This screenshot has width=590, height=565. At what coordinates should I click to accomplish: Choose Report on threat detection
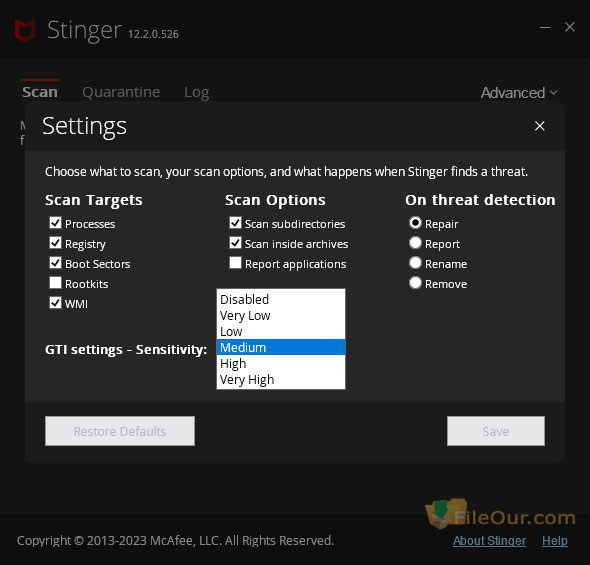click(x=415, y=243)
